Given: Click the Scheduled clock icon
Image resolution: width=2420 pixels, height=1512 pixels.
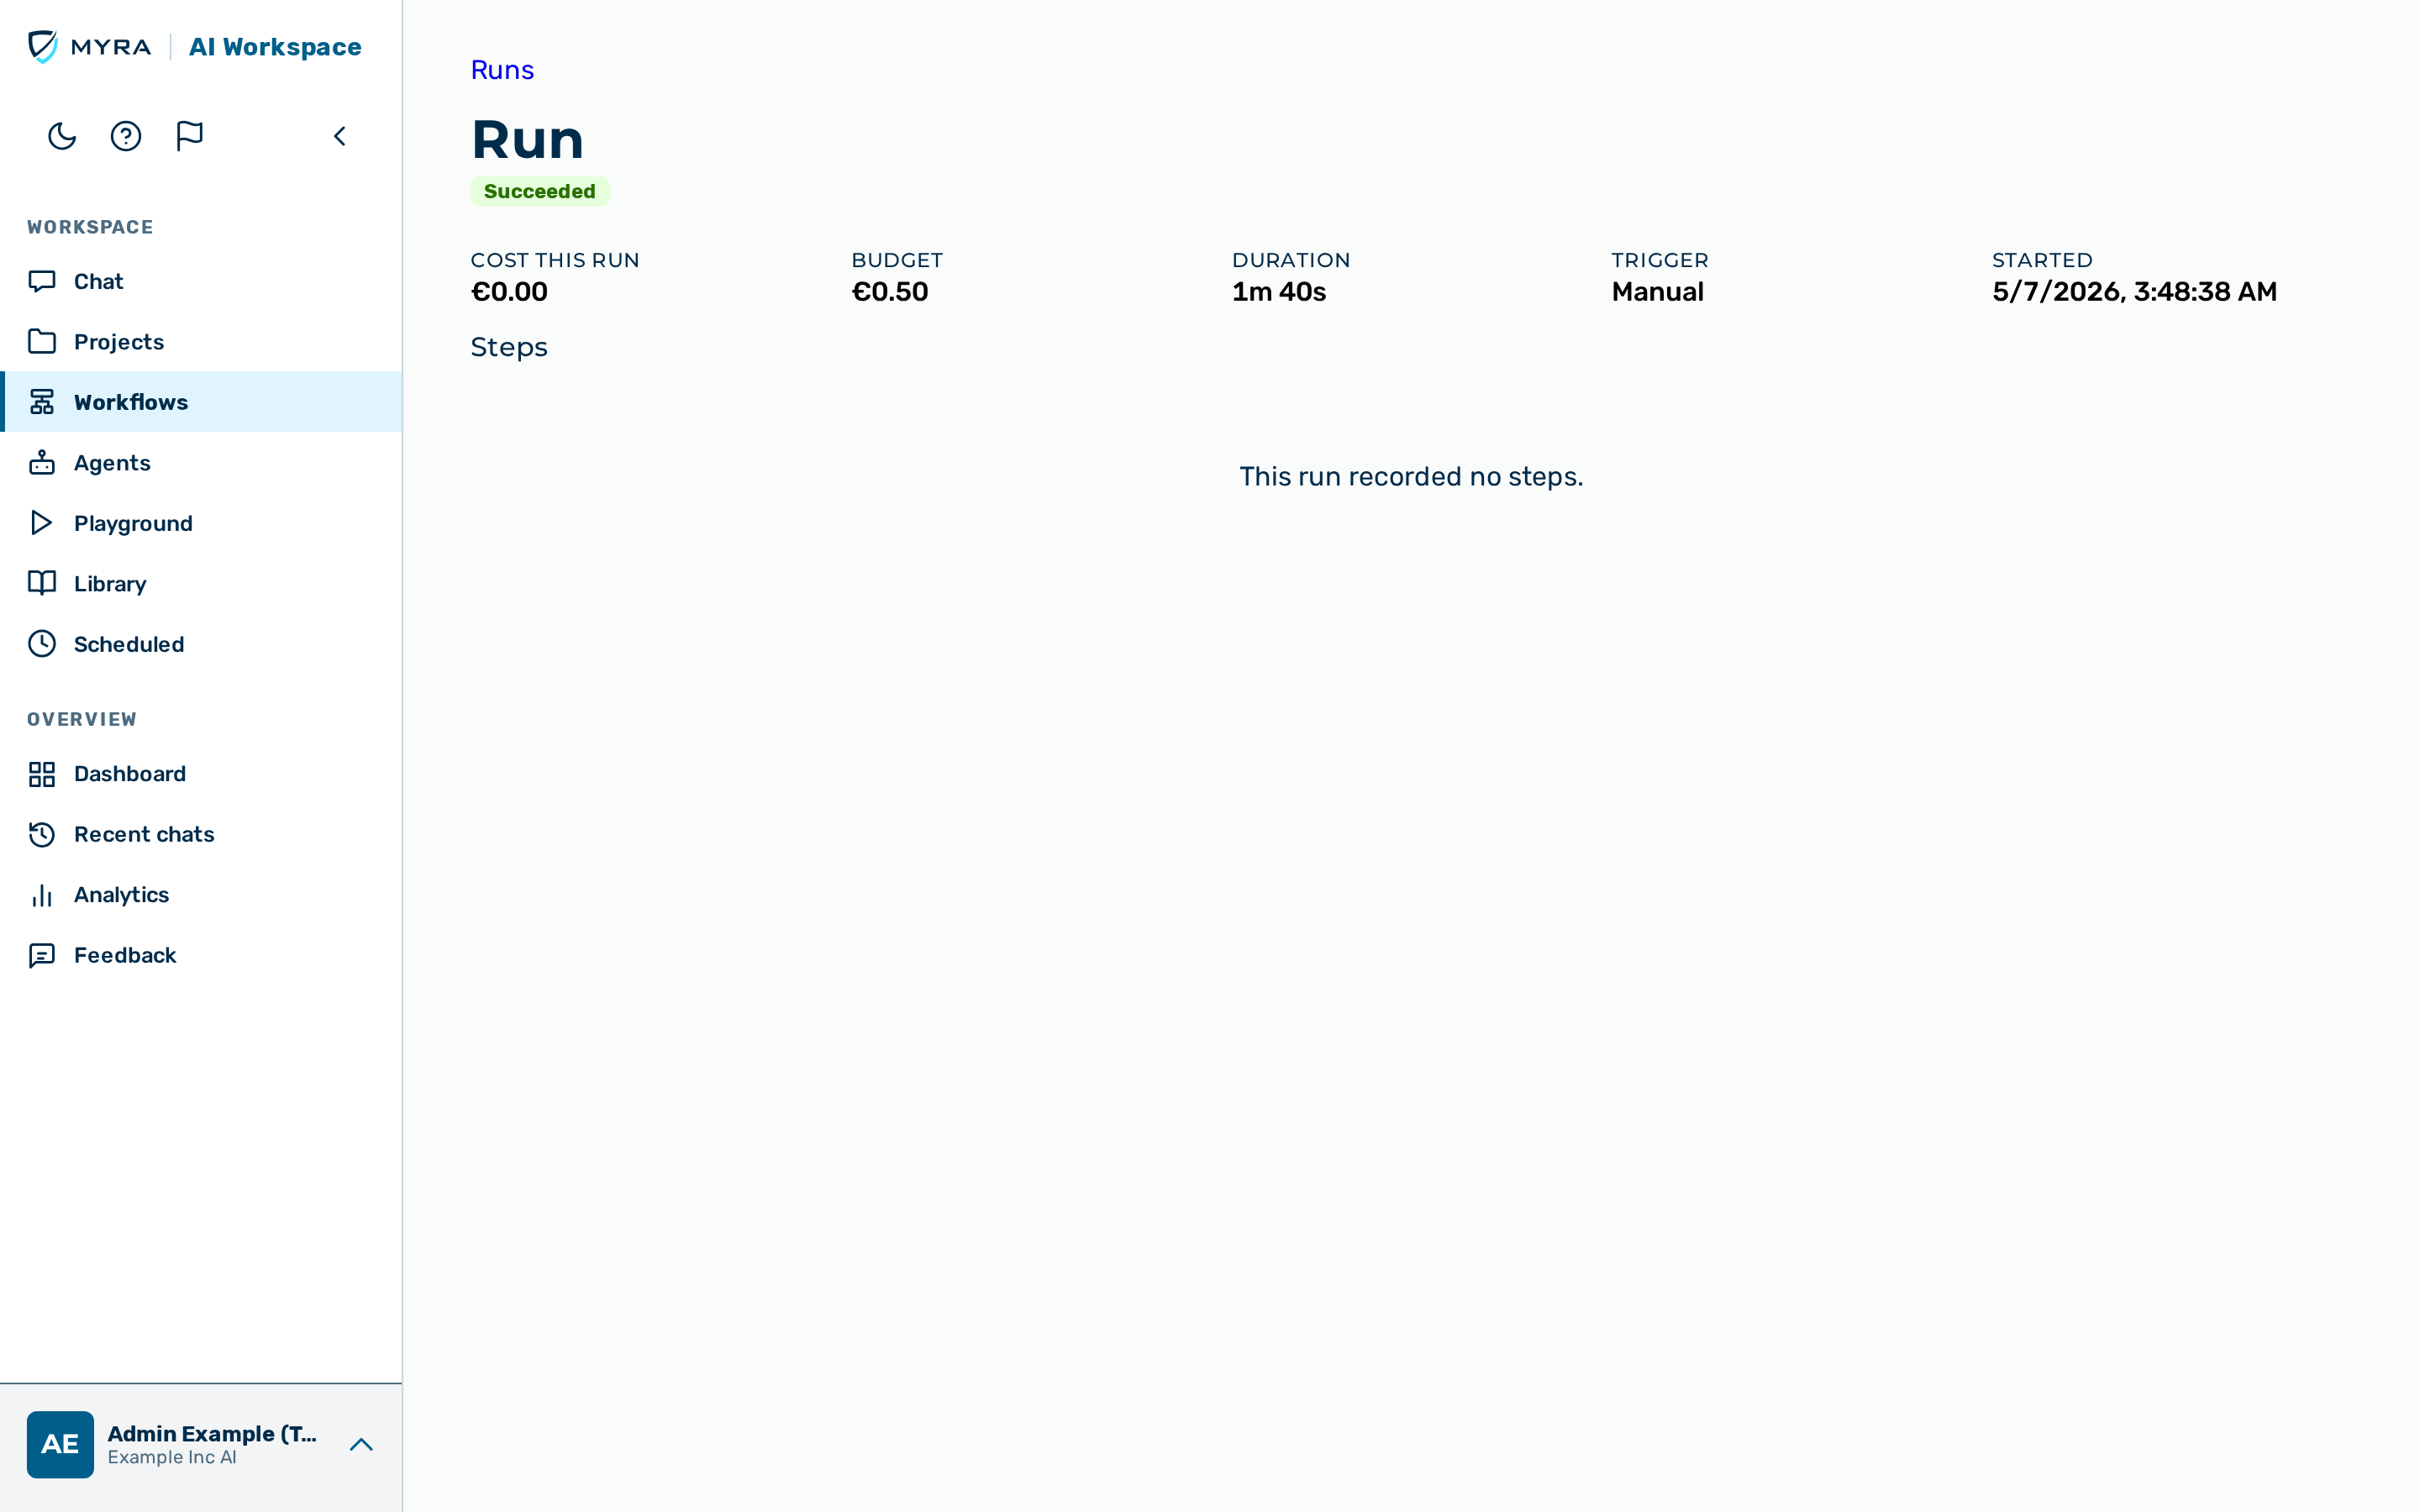Looking at the screenshot, I should tap(42, 644).
